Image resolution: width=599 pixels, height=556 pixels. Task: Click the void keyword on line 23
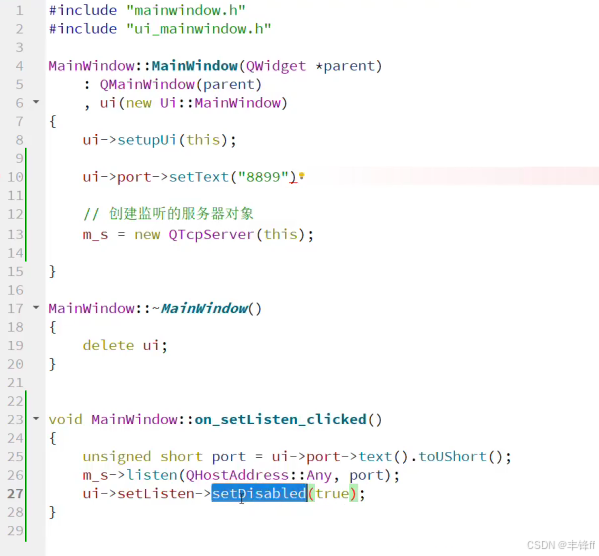[x=65, y=420]
